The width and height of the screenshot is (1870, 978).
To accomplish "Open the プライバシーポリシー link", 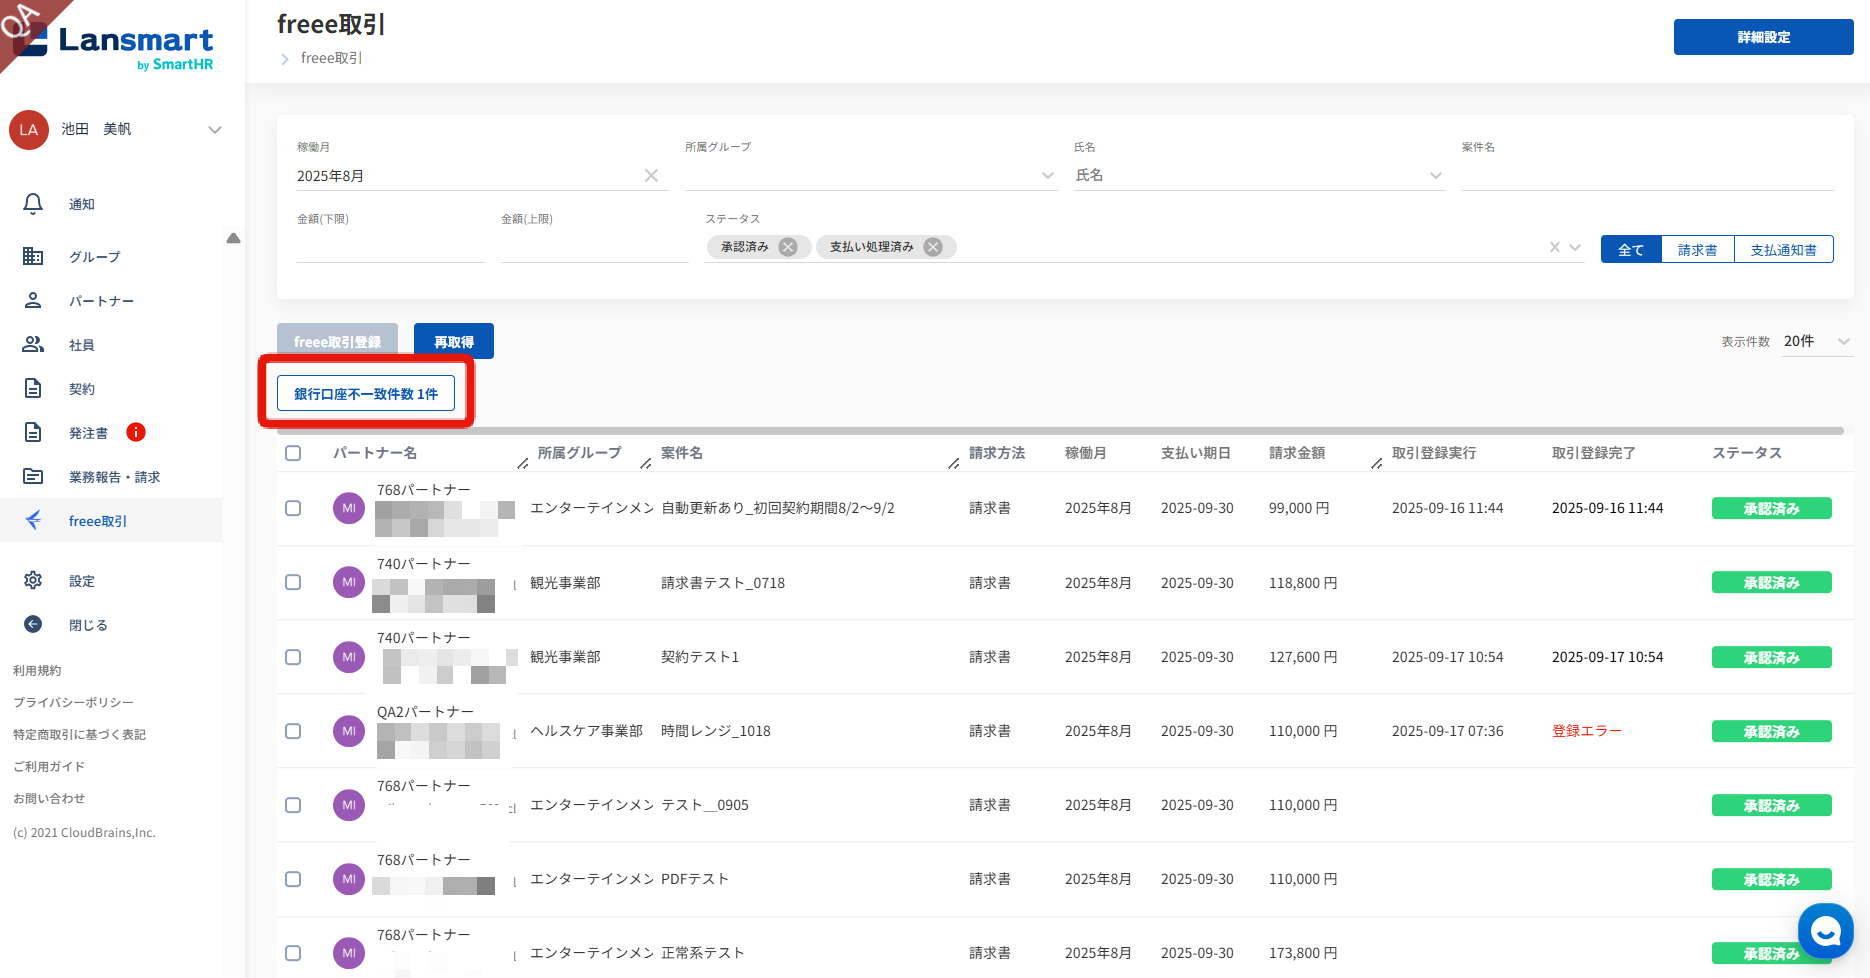I will (x=73, y=702).
